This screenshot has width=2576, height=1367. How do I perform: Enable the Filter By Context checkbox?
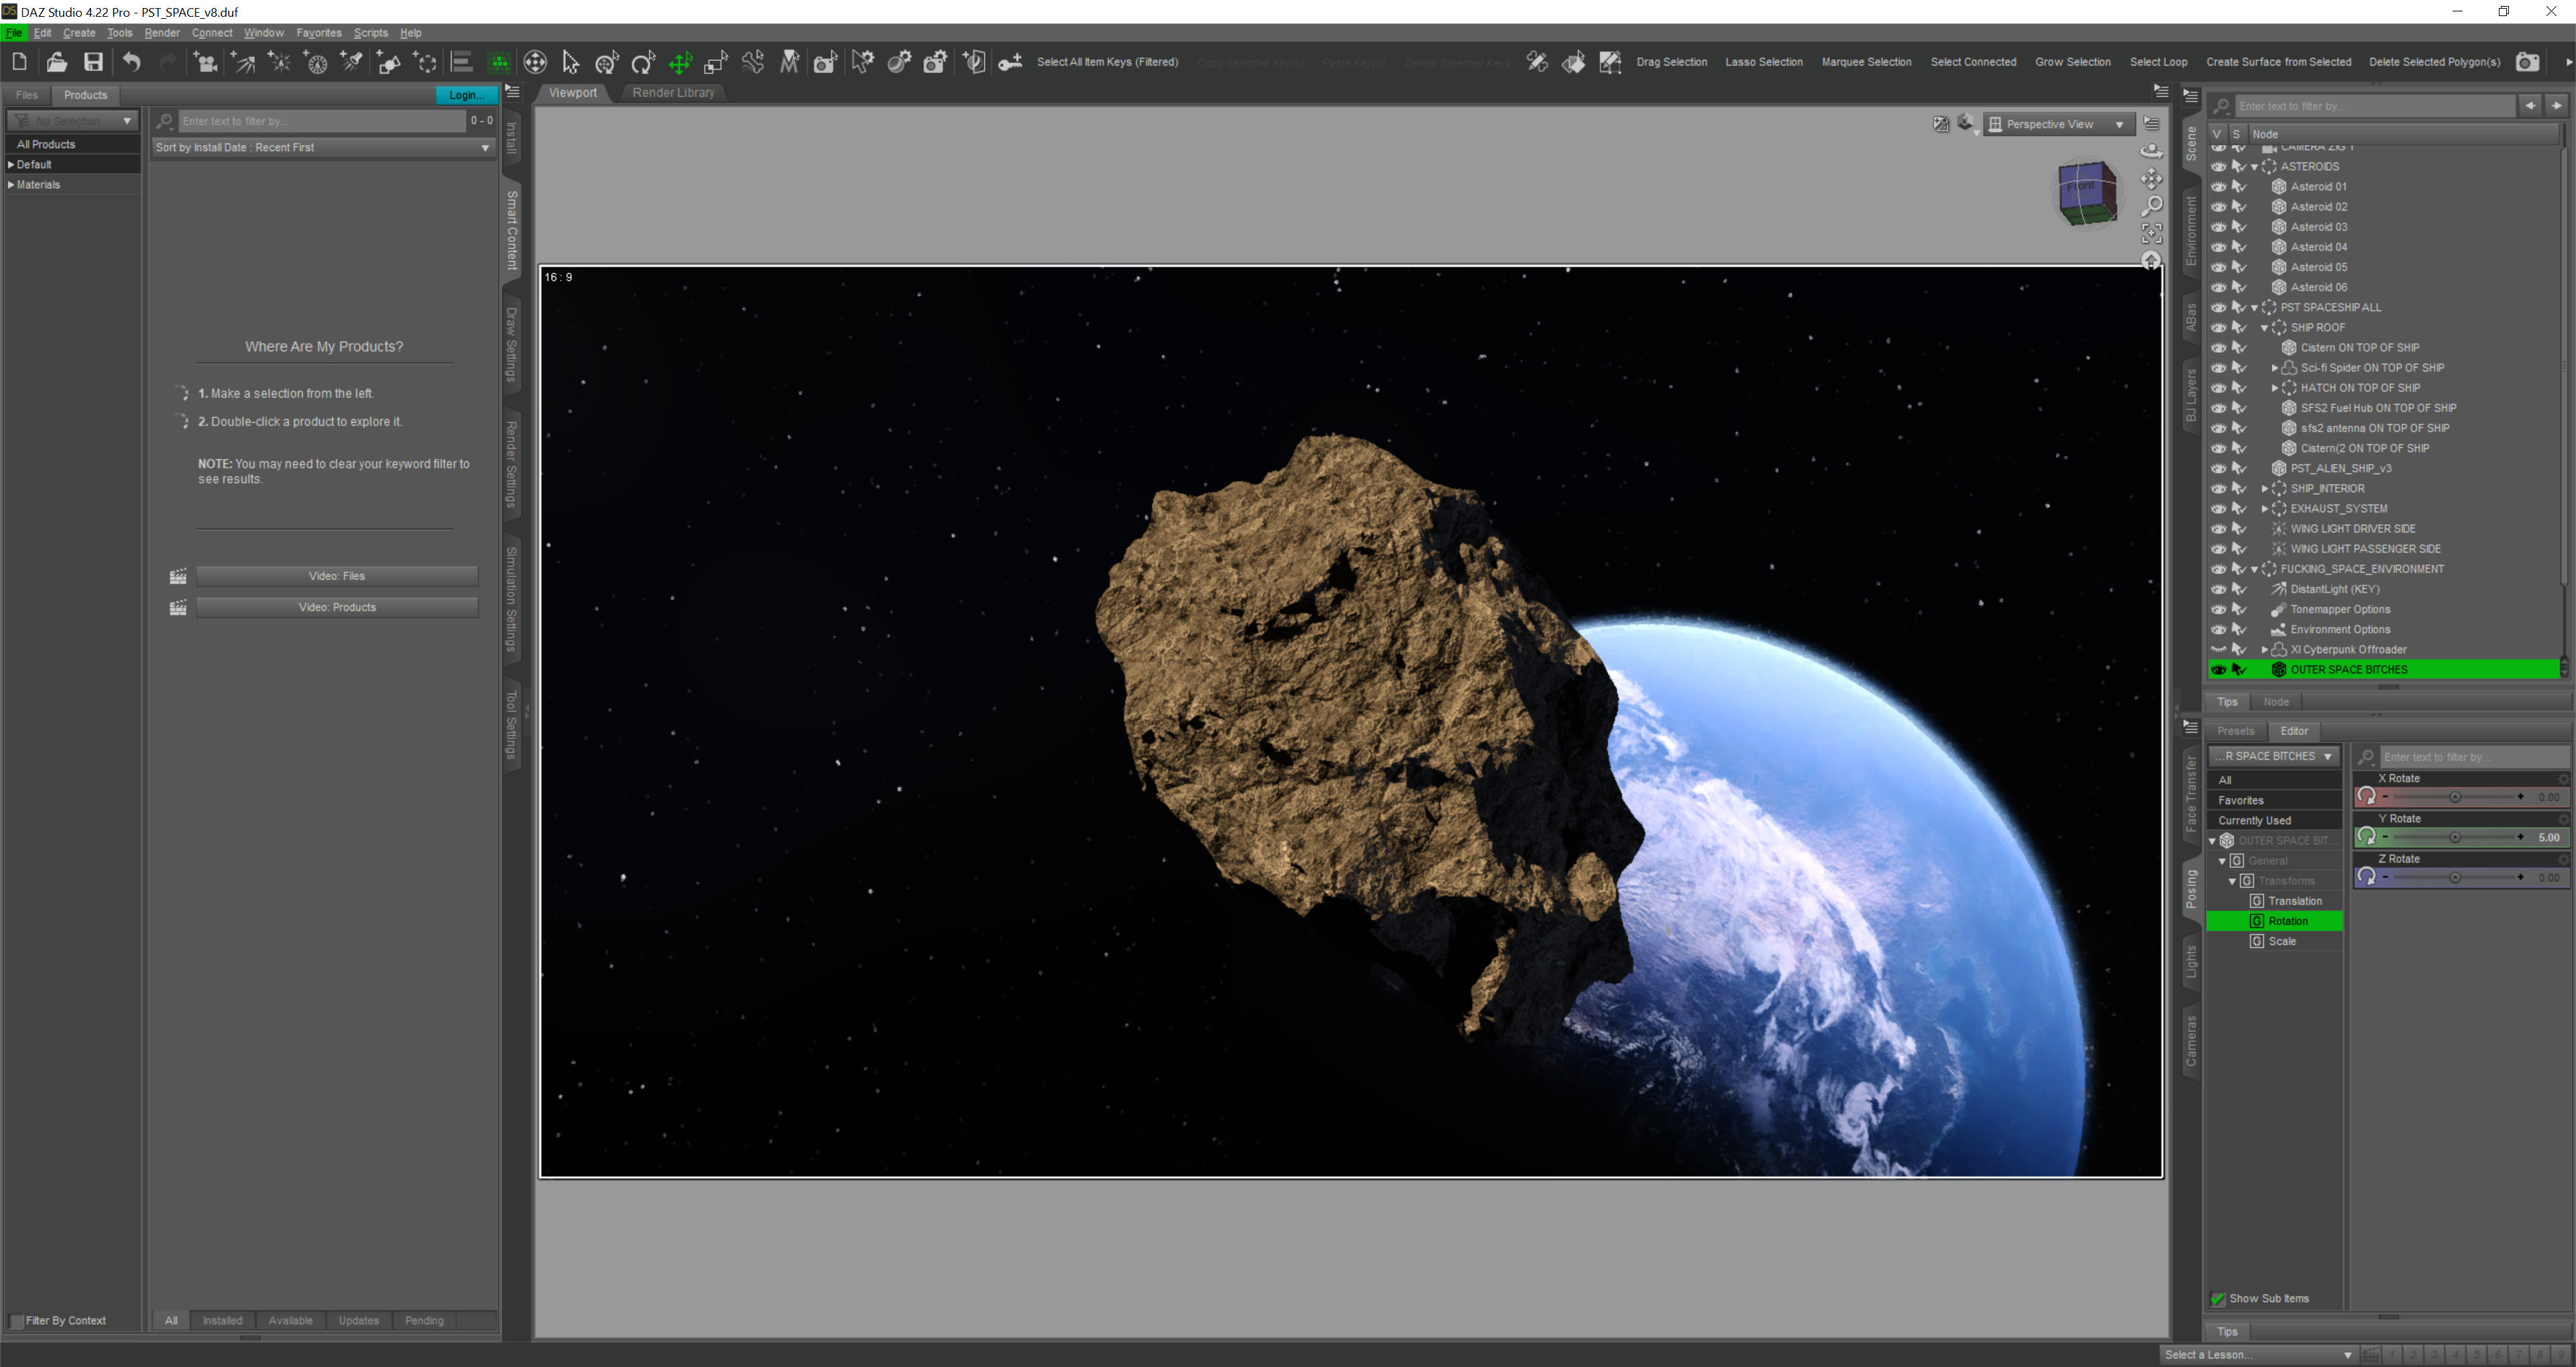click(x=16, y=1320)
